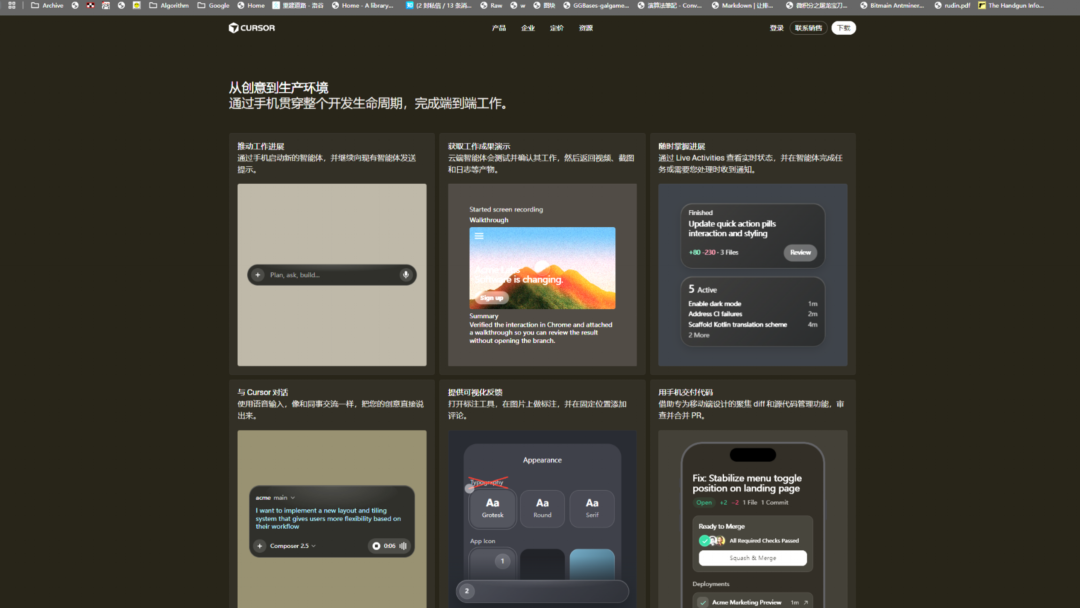
Task: Click the mountain walkthrough thumbnail
Action: [542, 268]
